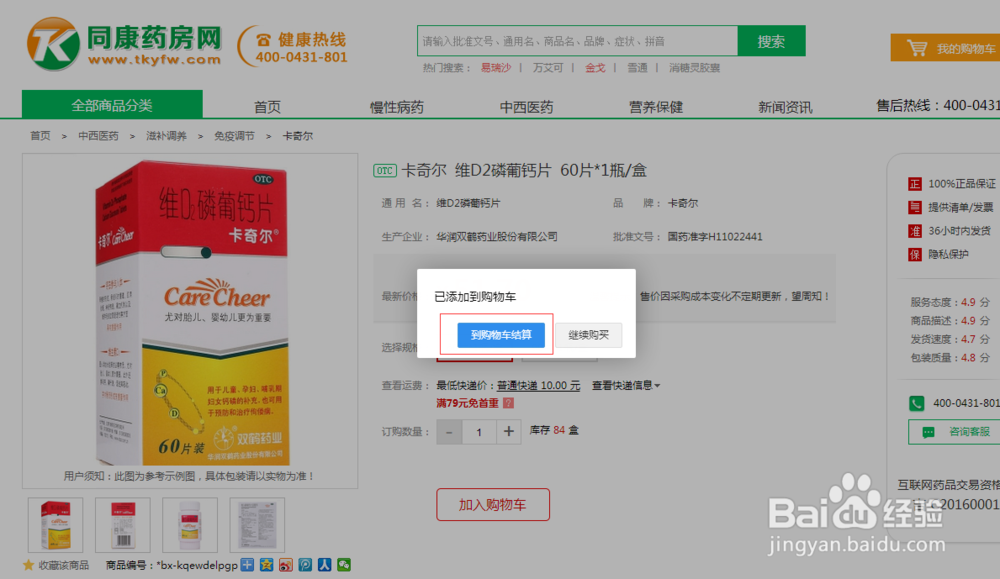Decrease order quantity with minus button
The width and height of the screenshot is (1000, 579).
click(x=449, y=432)
